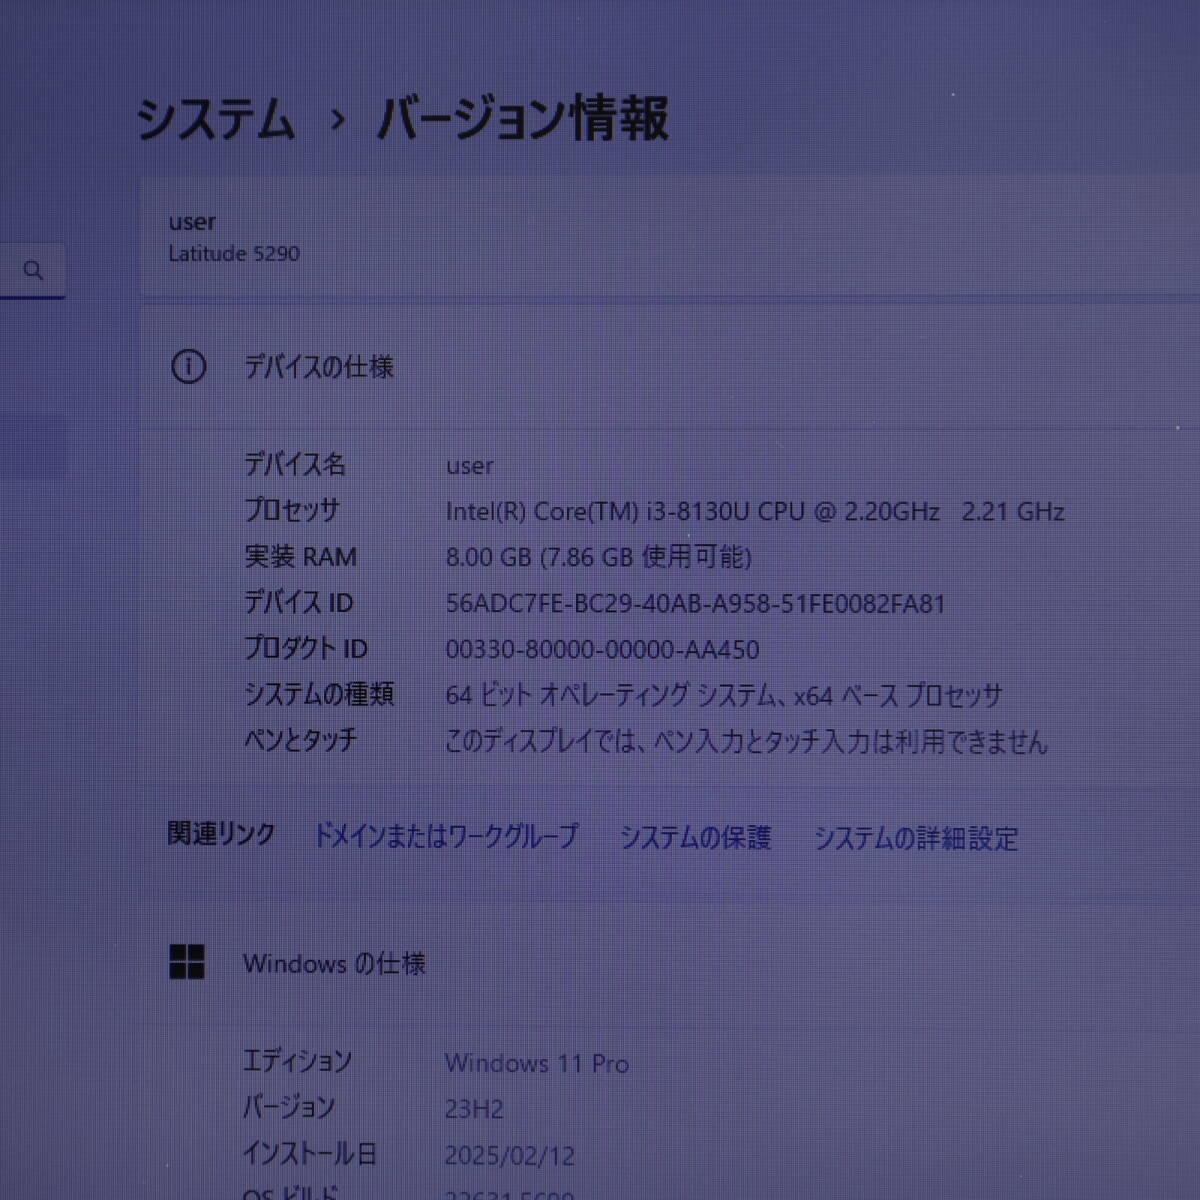The width and height of the screenshot is (1200, 1200).
Task: Click the バージョン情報 page heading
Action: pos(523,119)
